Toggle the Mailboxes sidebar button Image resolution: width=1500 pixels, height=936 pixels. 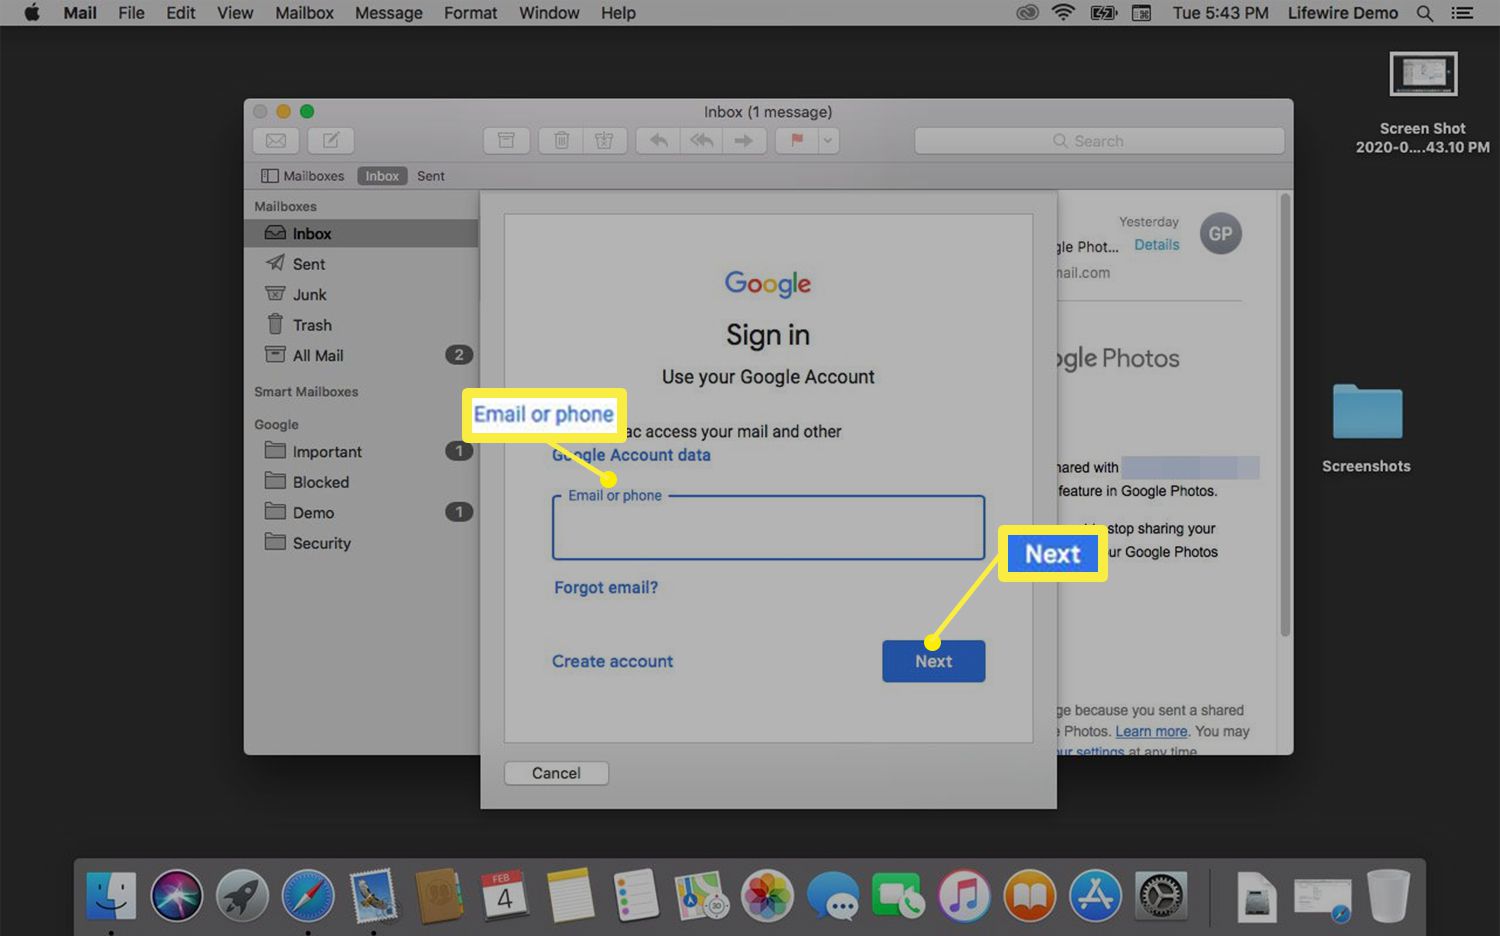pyautogui.click(x=303, y=176)
